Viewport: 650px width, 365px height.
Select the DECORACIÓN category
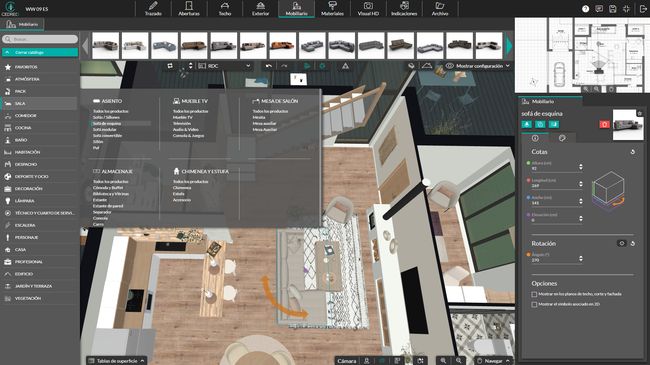(x=39, y=189)
